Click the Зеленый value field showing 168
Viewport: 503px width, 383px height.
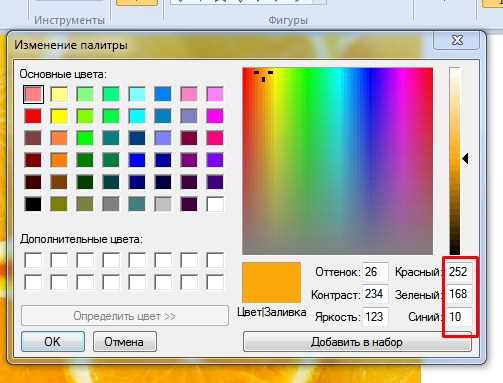click(x=459, y=294)
